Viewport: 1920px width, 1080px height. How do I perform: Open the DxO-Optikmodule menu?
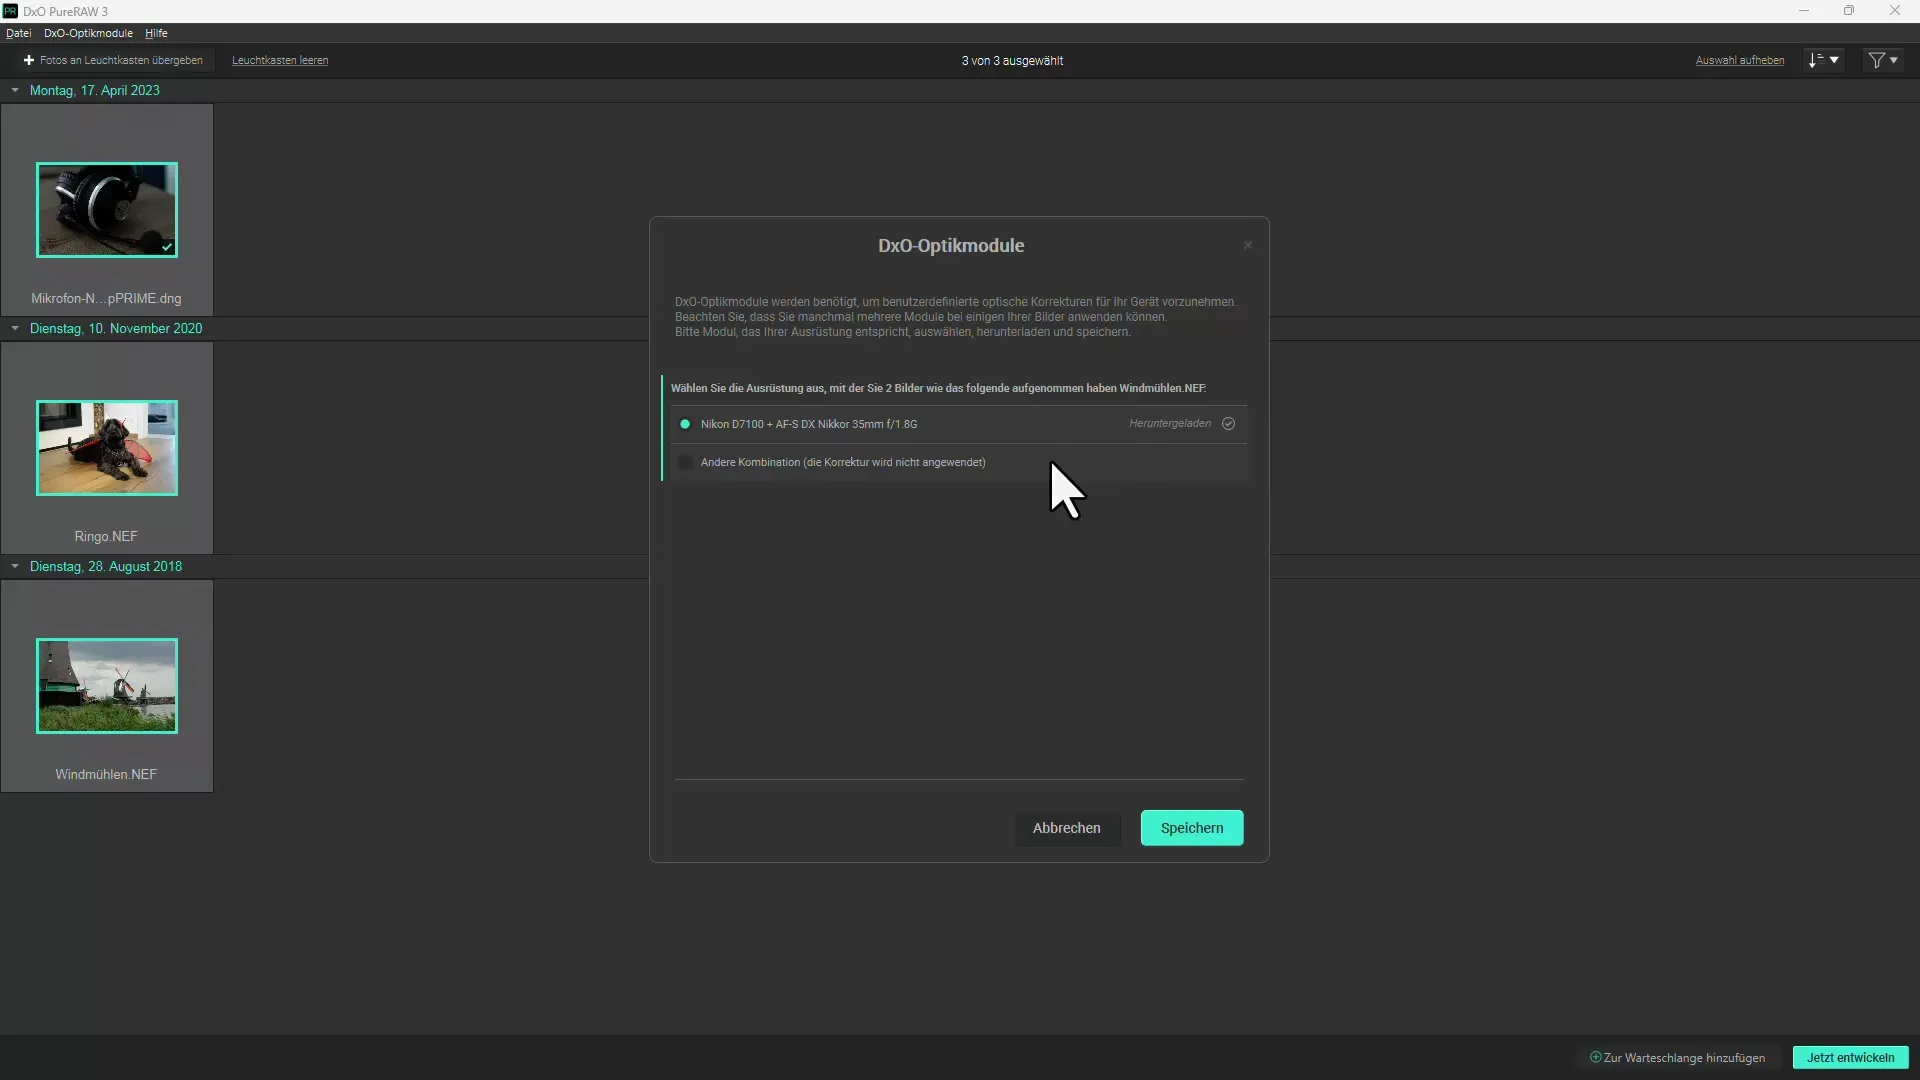88,33
